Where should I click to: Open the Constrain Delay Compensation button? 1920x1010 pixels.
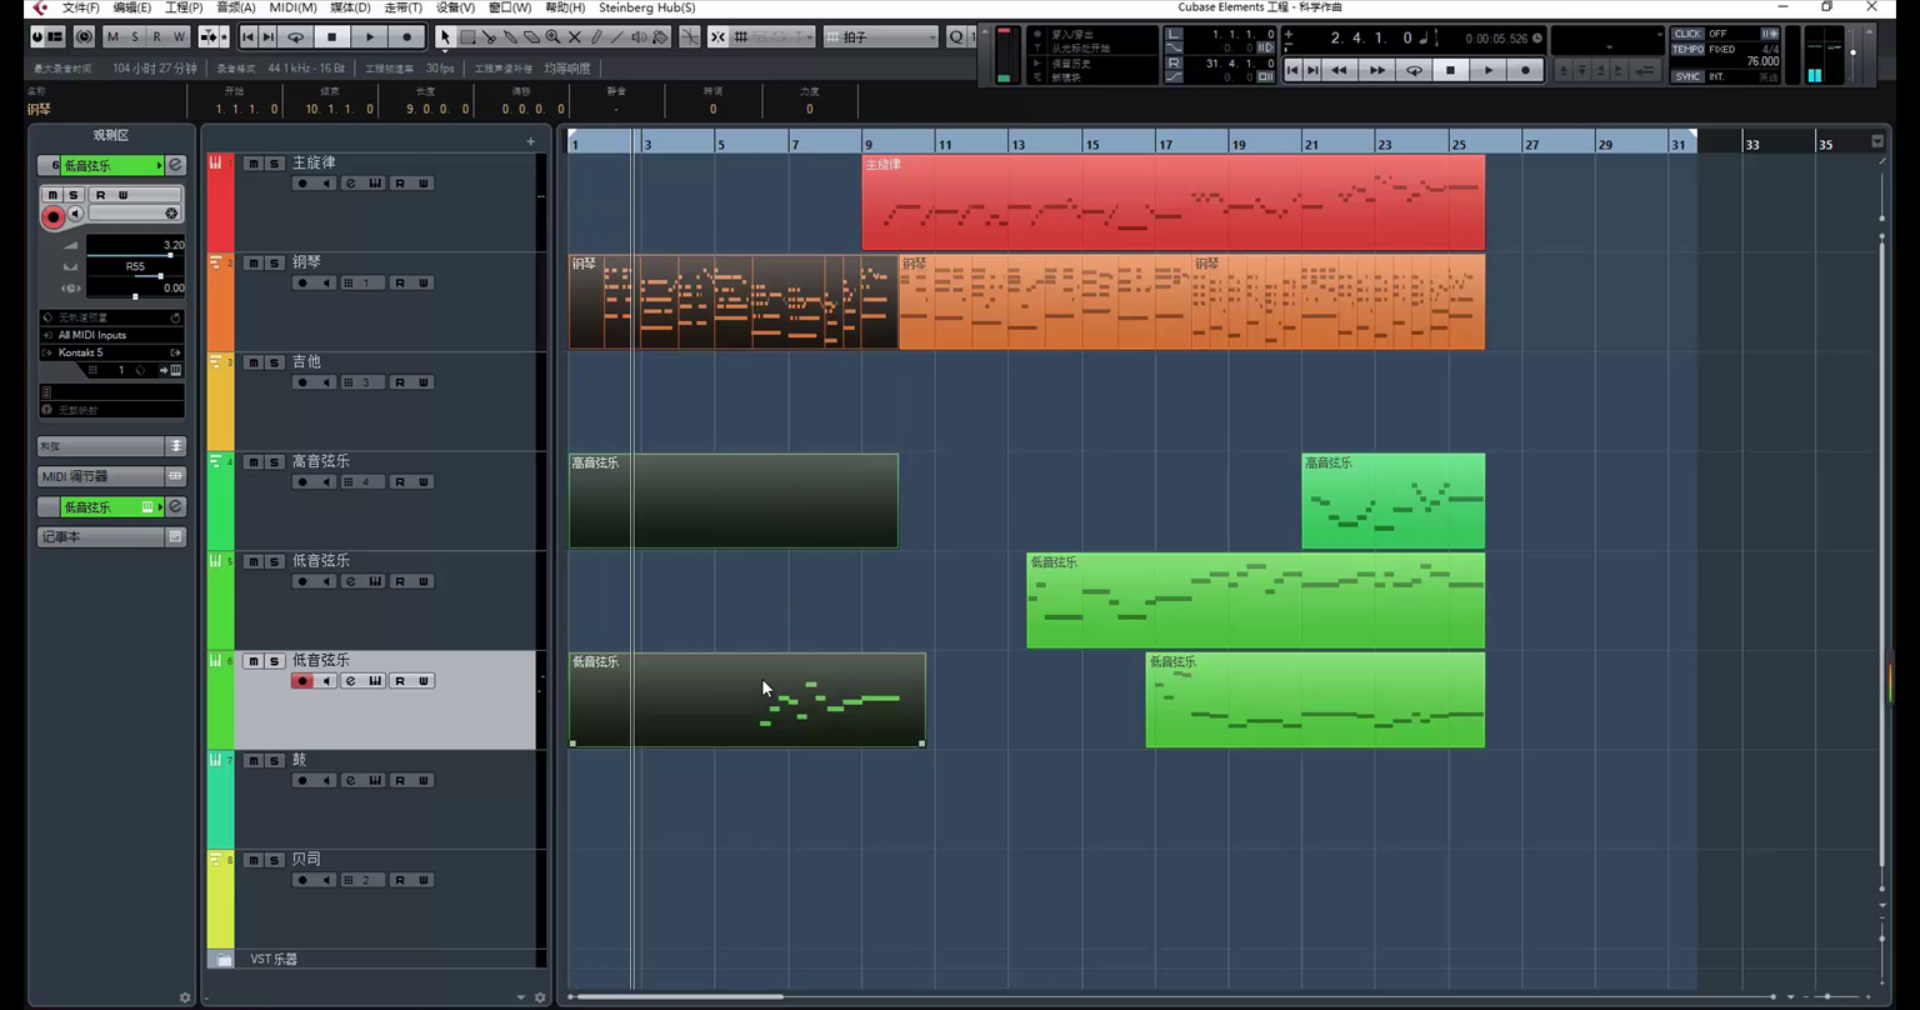click(84, 37)
